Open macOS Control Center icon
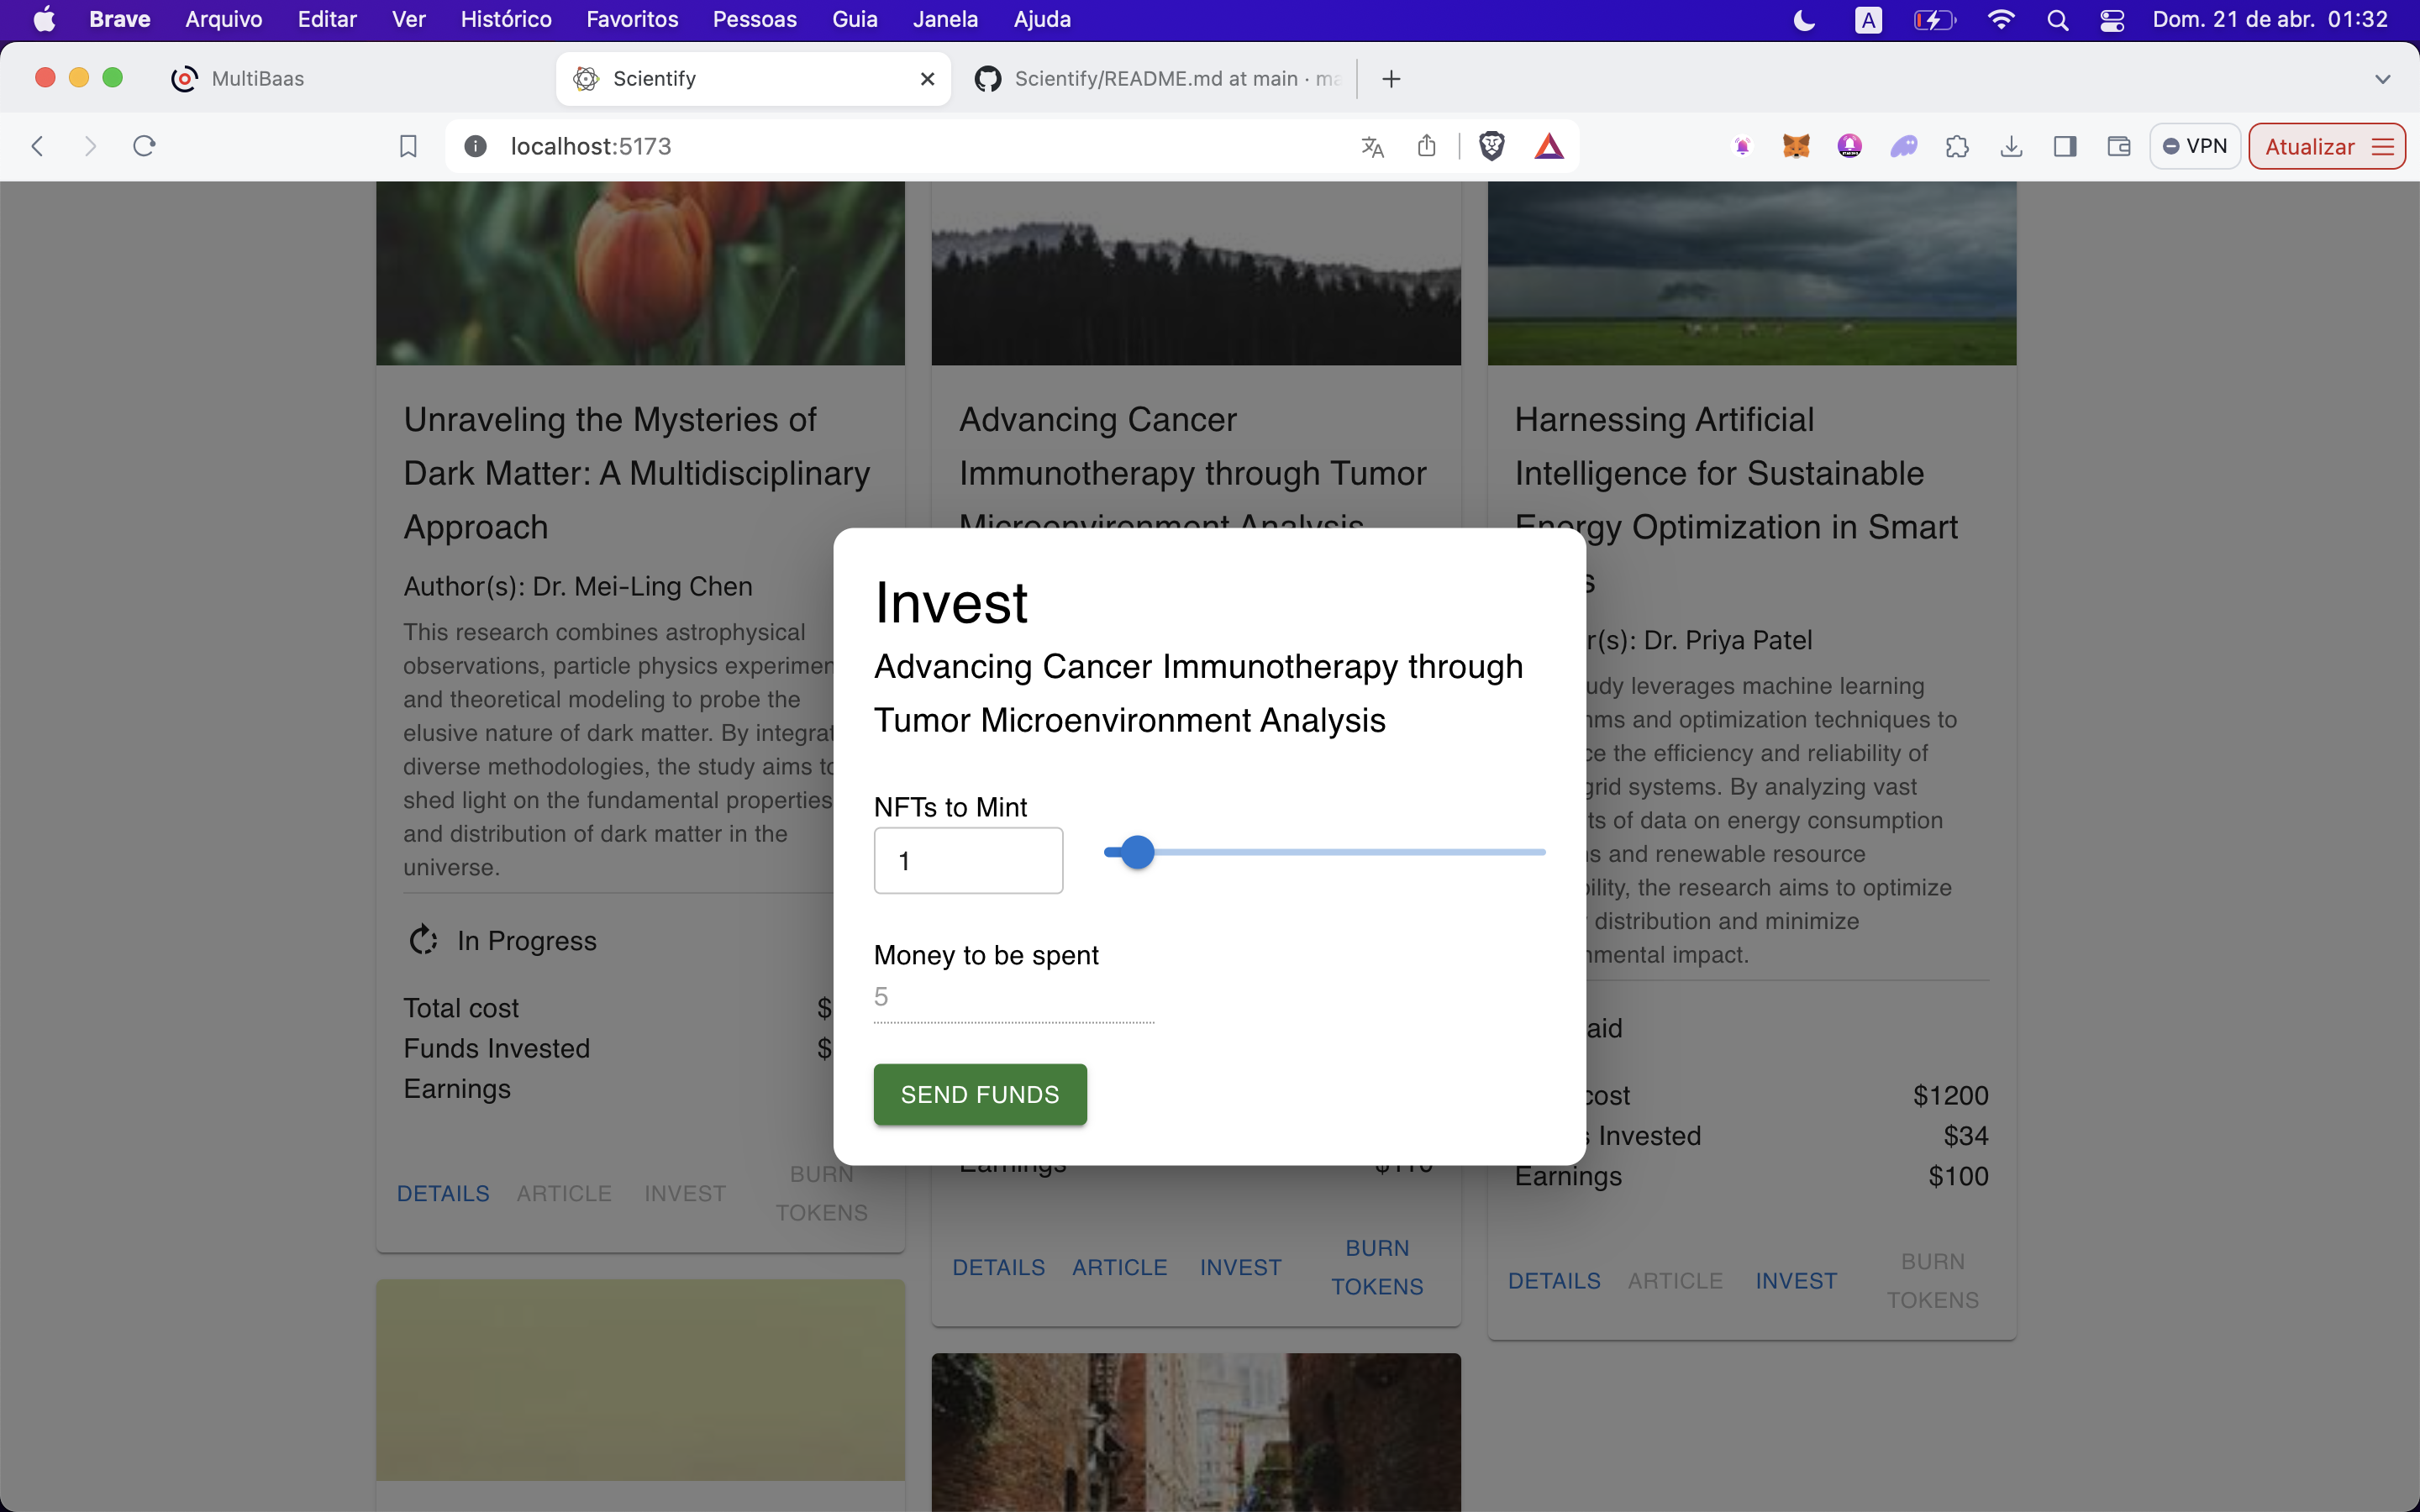This screenshot has height=1512, width=2420. click(2112, 20)
